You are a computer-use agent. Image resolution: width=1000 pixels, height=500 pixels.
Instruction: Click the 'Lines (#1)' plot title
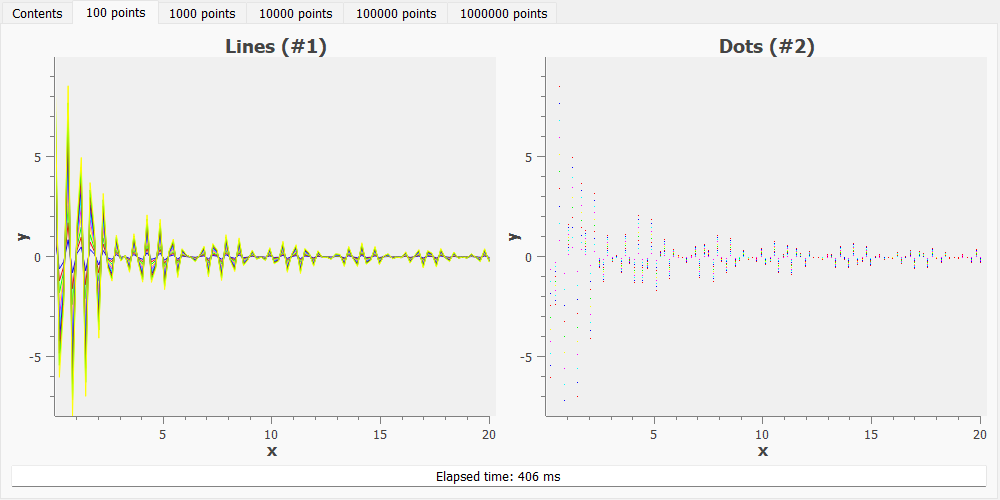click(275, 46)
